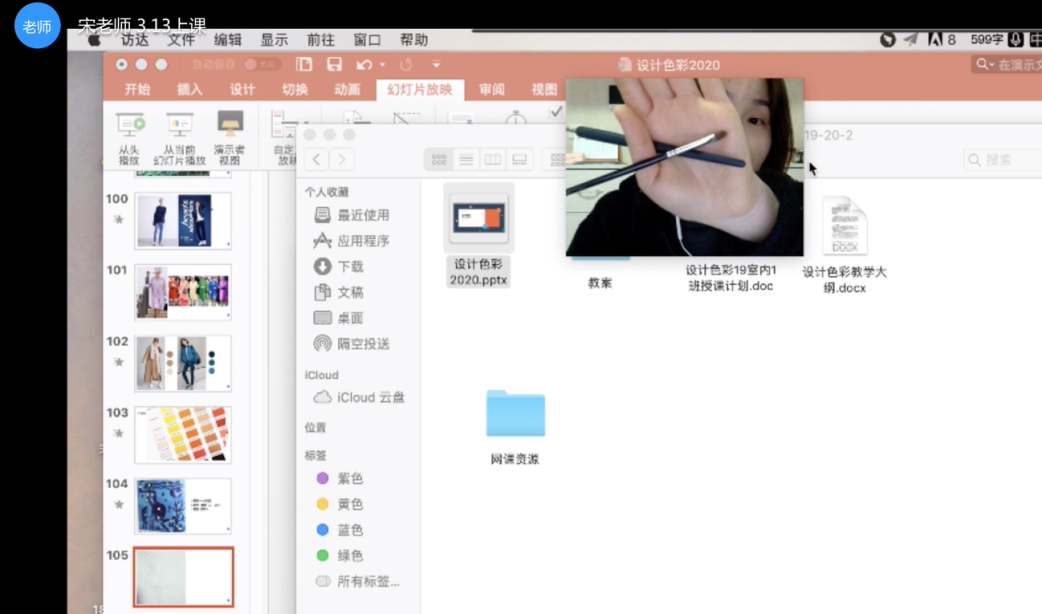The width and height of the screenshot is (1042, 614).
Task: Open the undo history dropdown arrow
Action: (381, 65)
